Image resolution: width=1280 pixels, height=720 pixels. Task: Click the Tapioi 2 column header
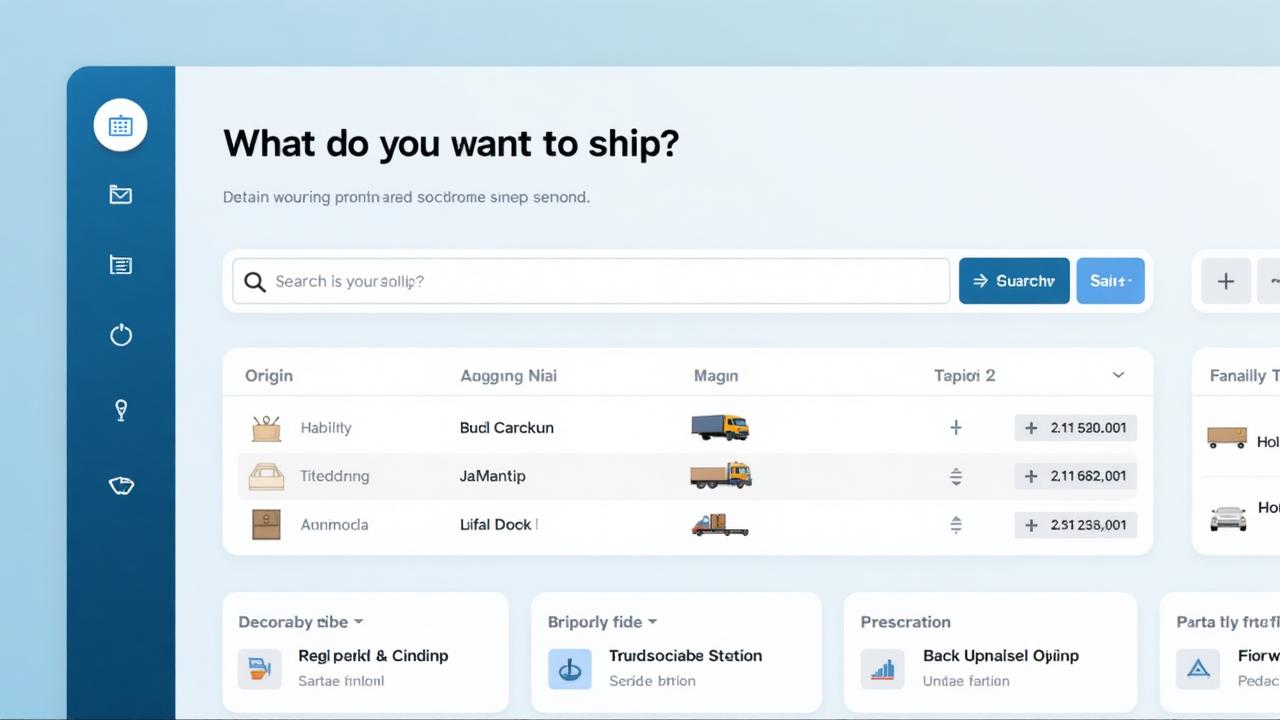pos(964,376)
